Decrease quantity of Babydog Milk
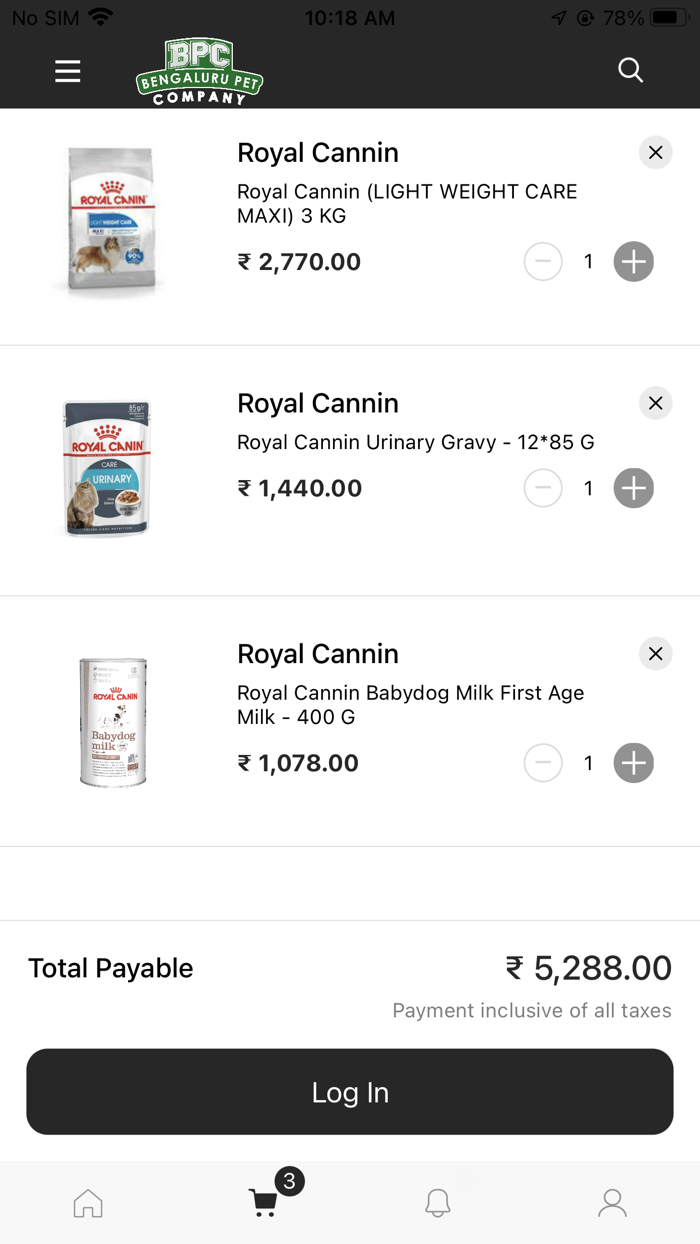The image size is (700, 1244). pos(543,762)
